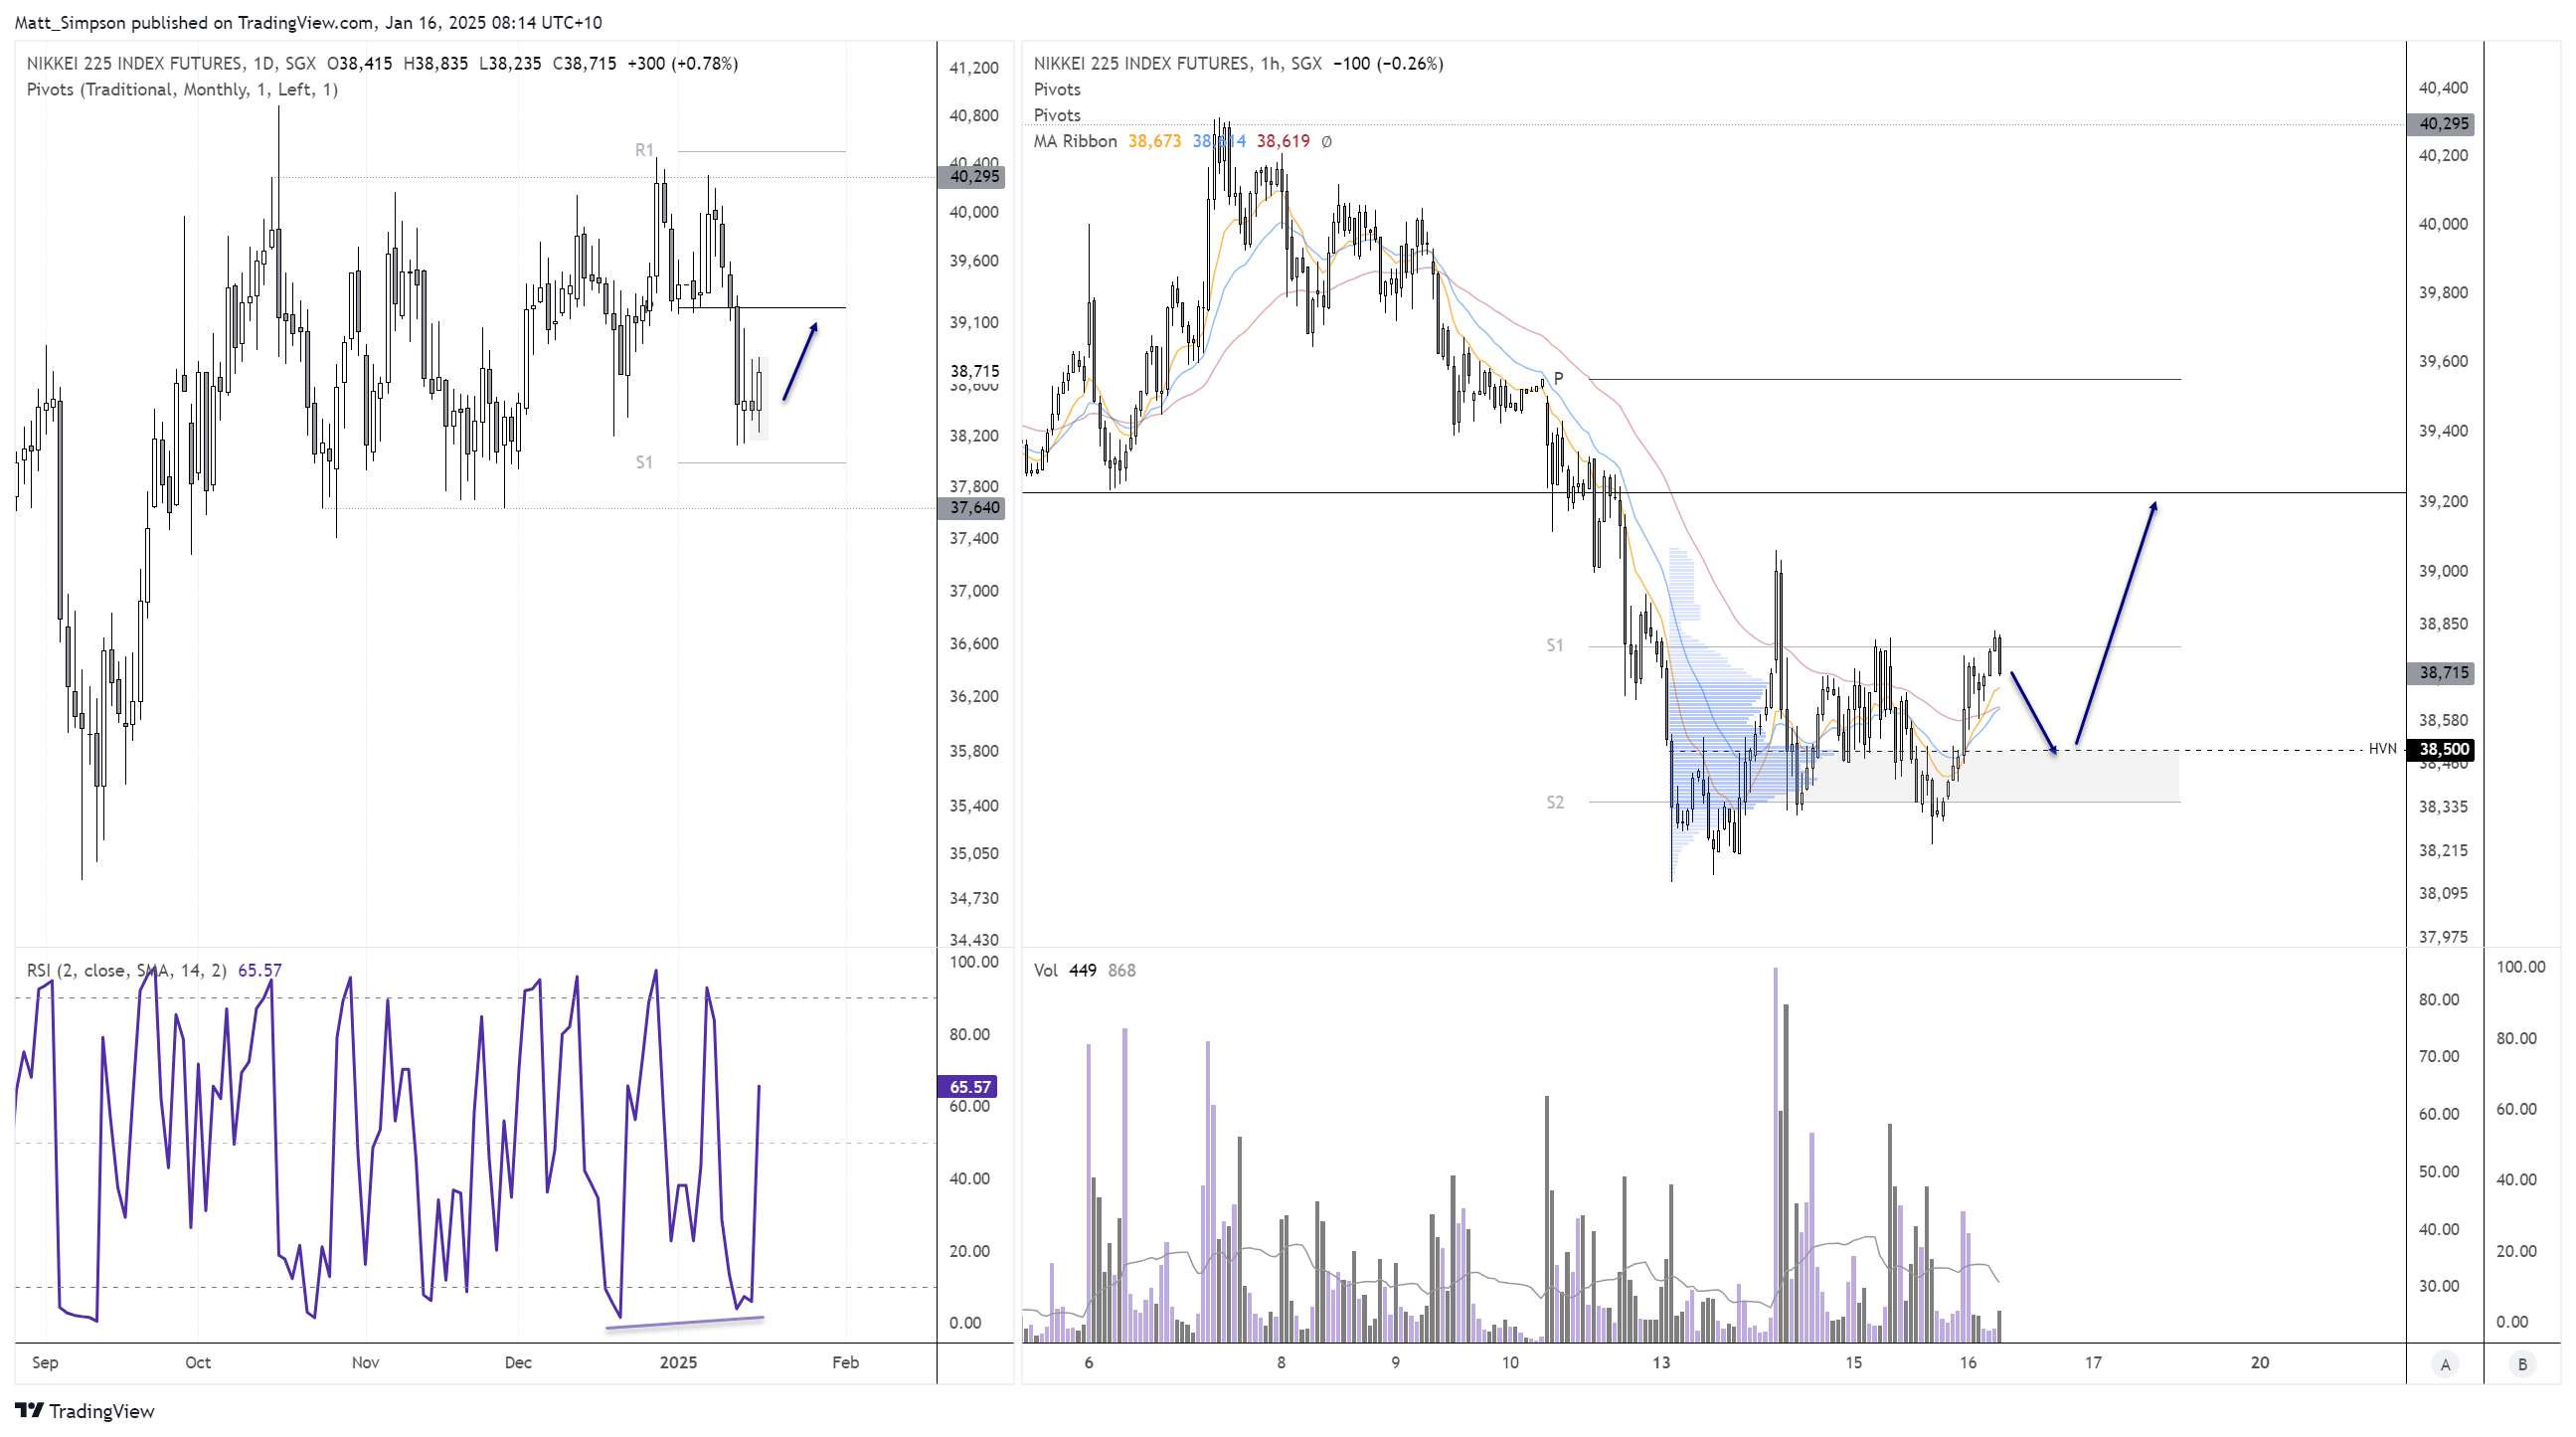Screen dimensions: 2576x1437
Task: Click the Matt_Simpson published on TradingView.com header
Action: click(x=308, y=22)
